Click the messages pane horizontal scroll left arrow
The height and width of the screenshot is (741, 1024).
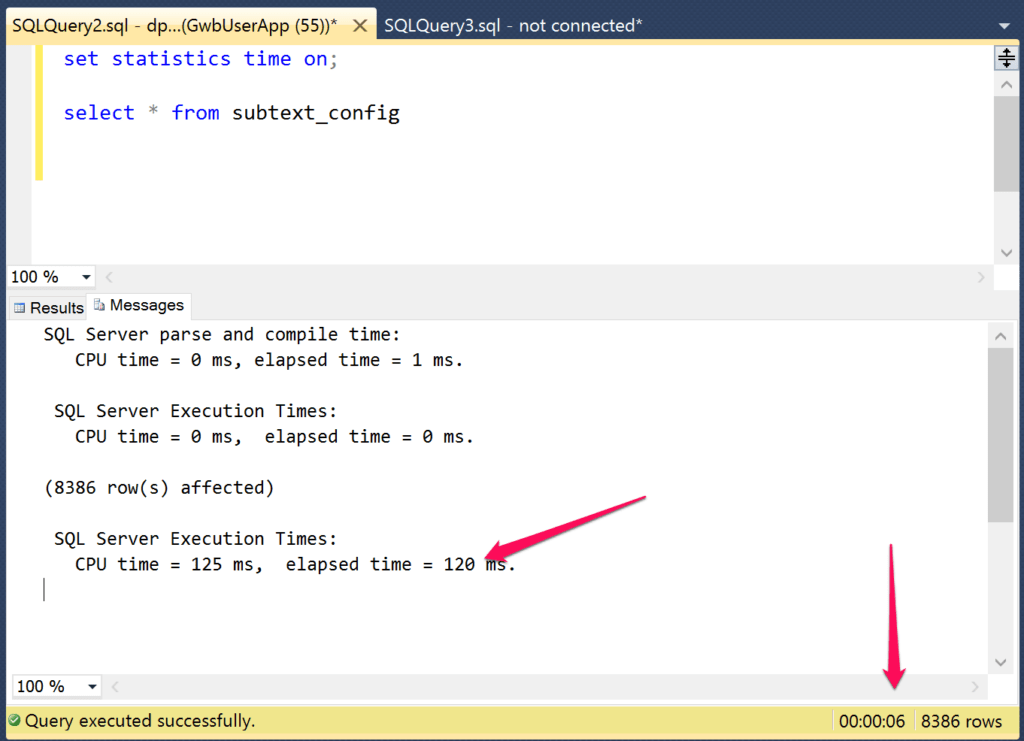point(114,686)
